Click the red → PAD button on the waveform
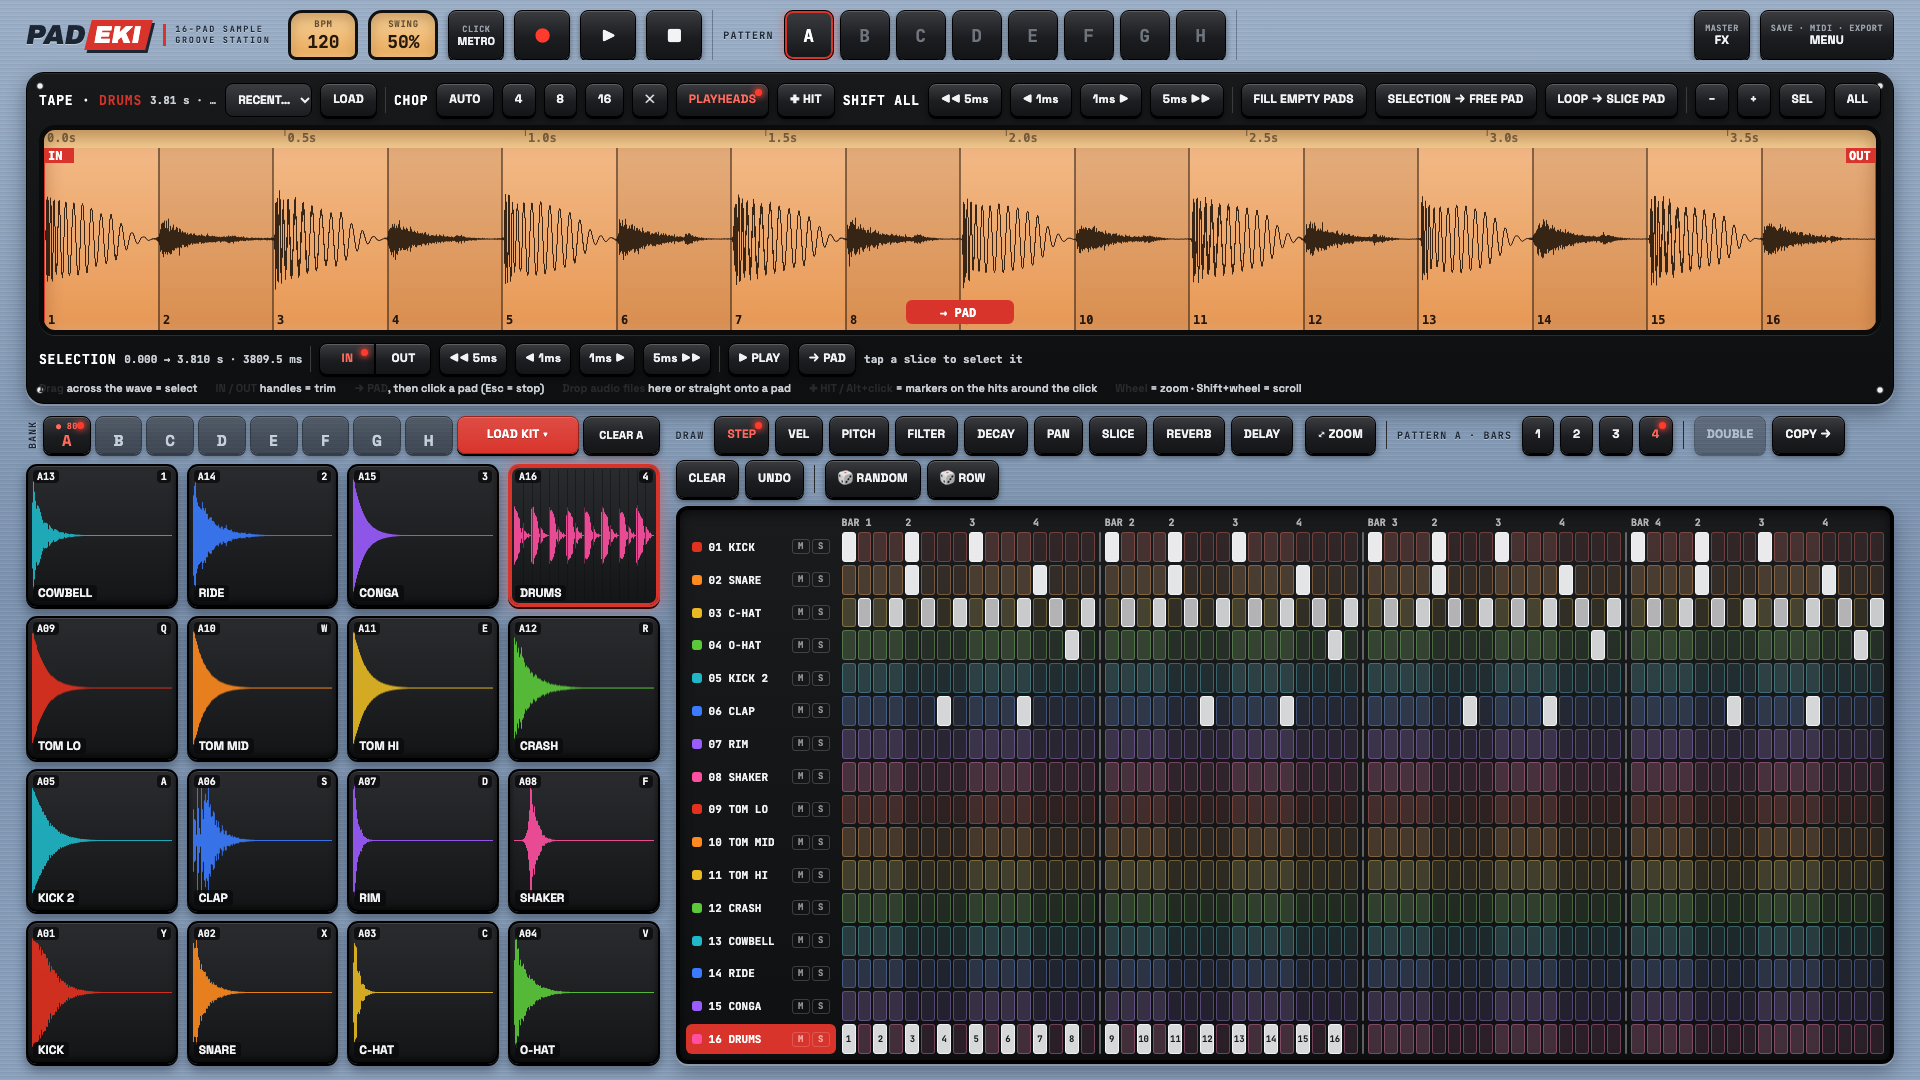Image resolution: width=1920 pixels, height=1080 pixels. 959,313
